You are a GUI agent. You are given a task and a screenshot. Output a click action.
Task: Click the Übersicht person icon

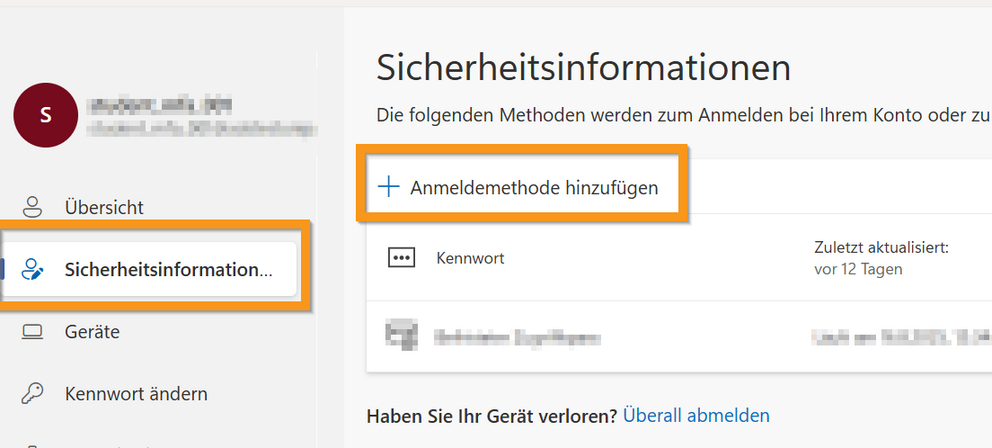pos(33,207)
